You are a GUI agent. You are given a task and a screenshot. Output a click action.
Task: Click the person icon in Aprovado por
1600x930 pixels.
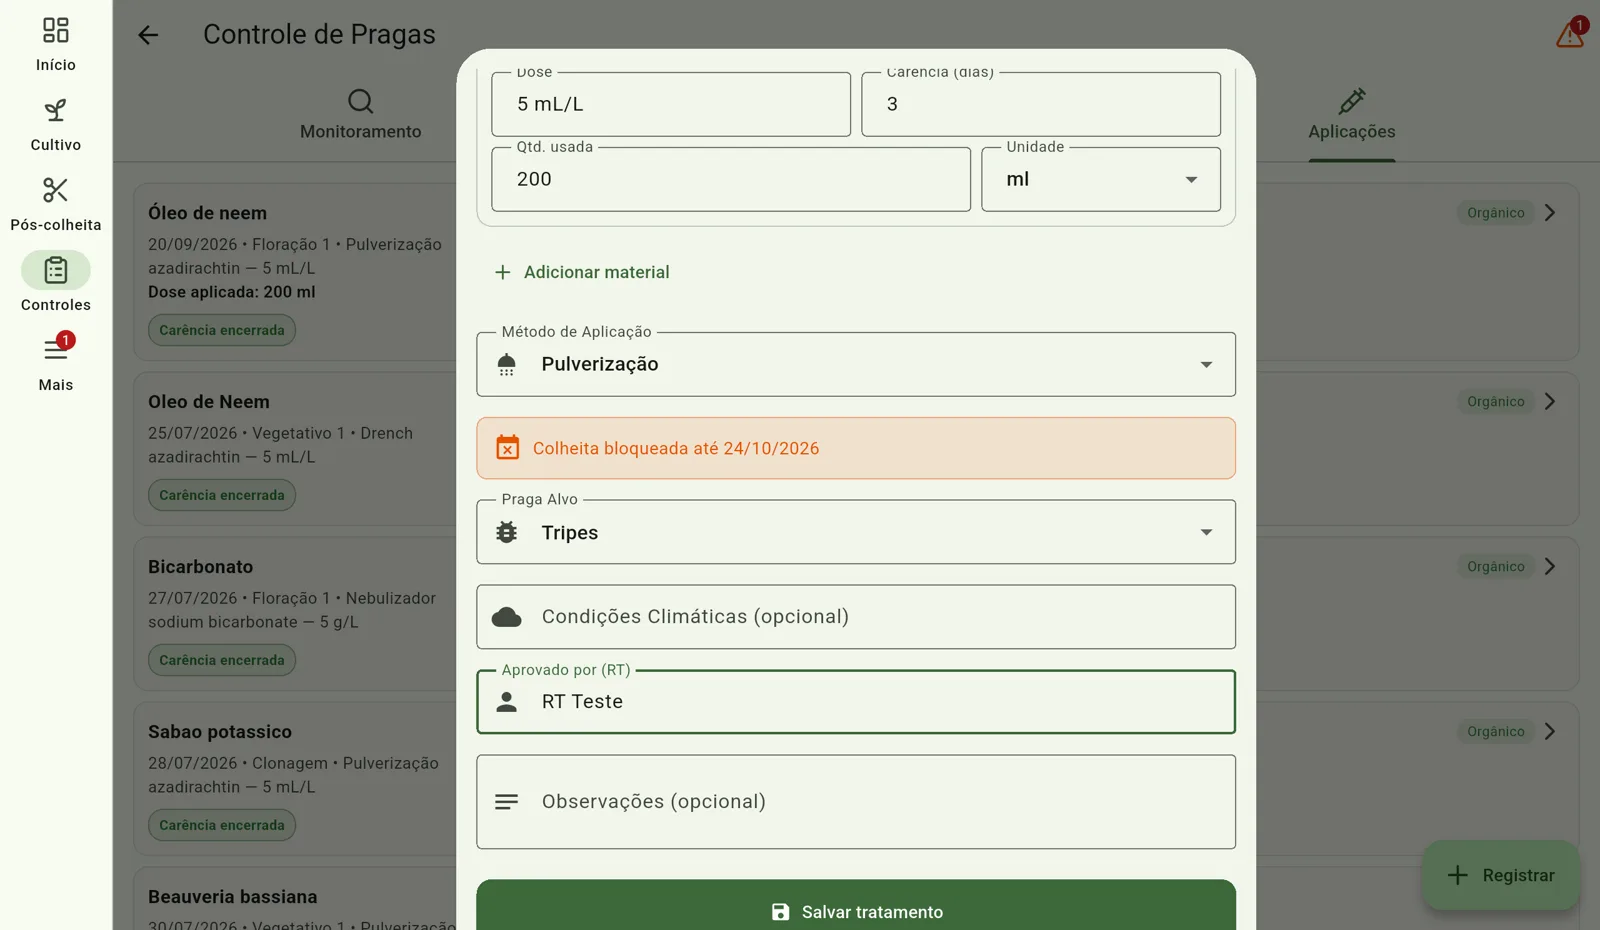[507, 702]
